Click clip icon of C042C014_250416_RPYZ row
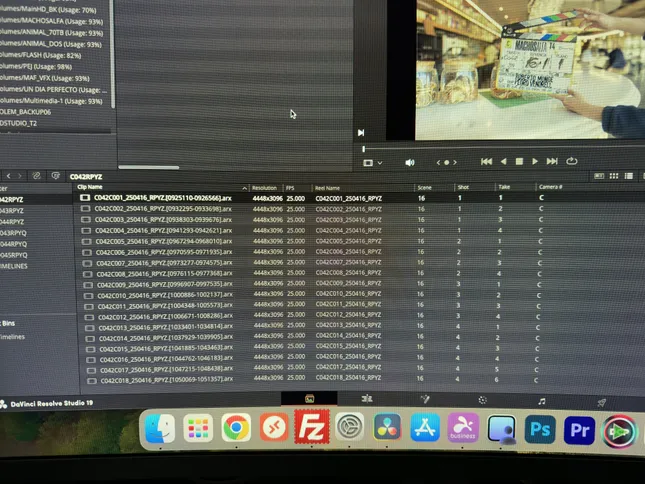This screenshot has width=645, height=484. (x=90, y=339)
